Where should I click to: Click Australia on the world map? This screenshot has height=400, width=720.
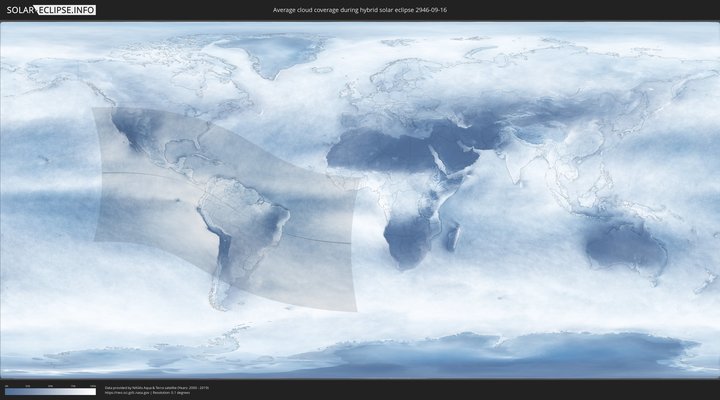[625, 245]
